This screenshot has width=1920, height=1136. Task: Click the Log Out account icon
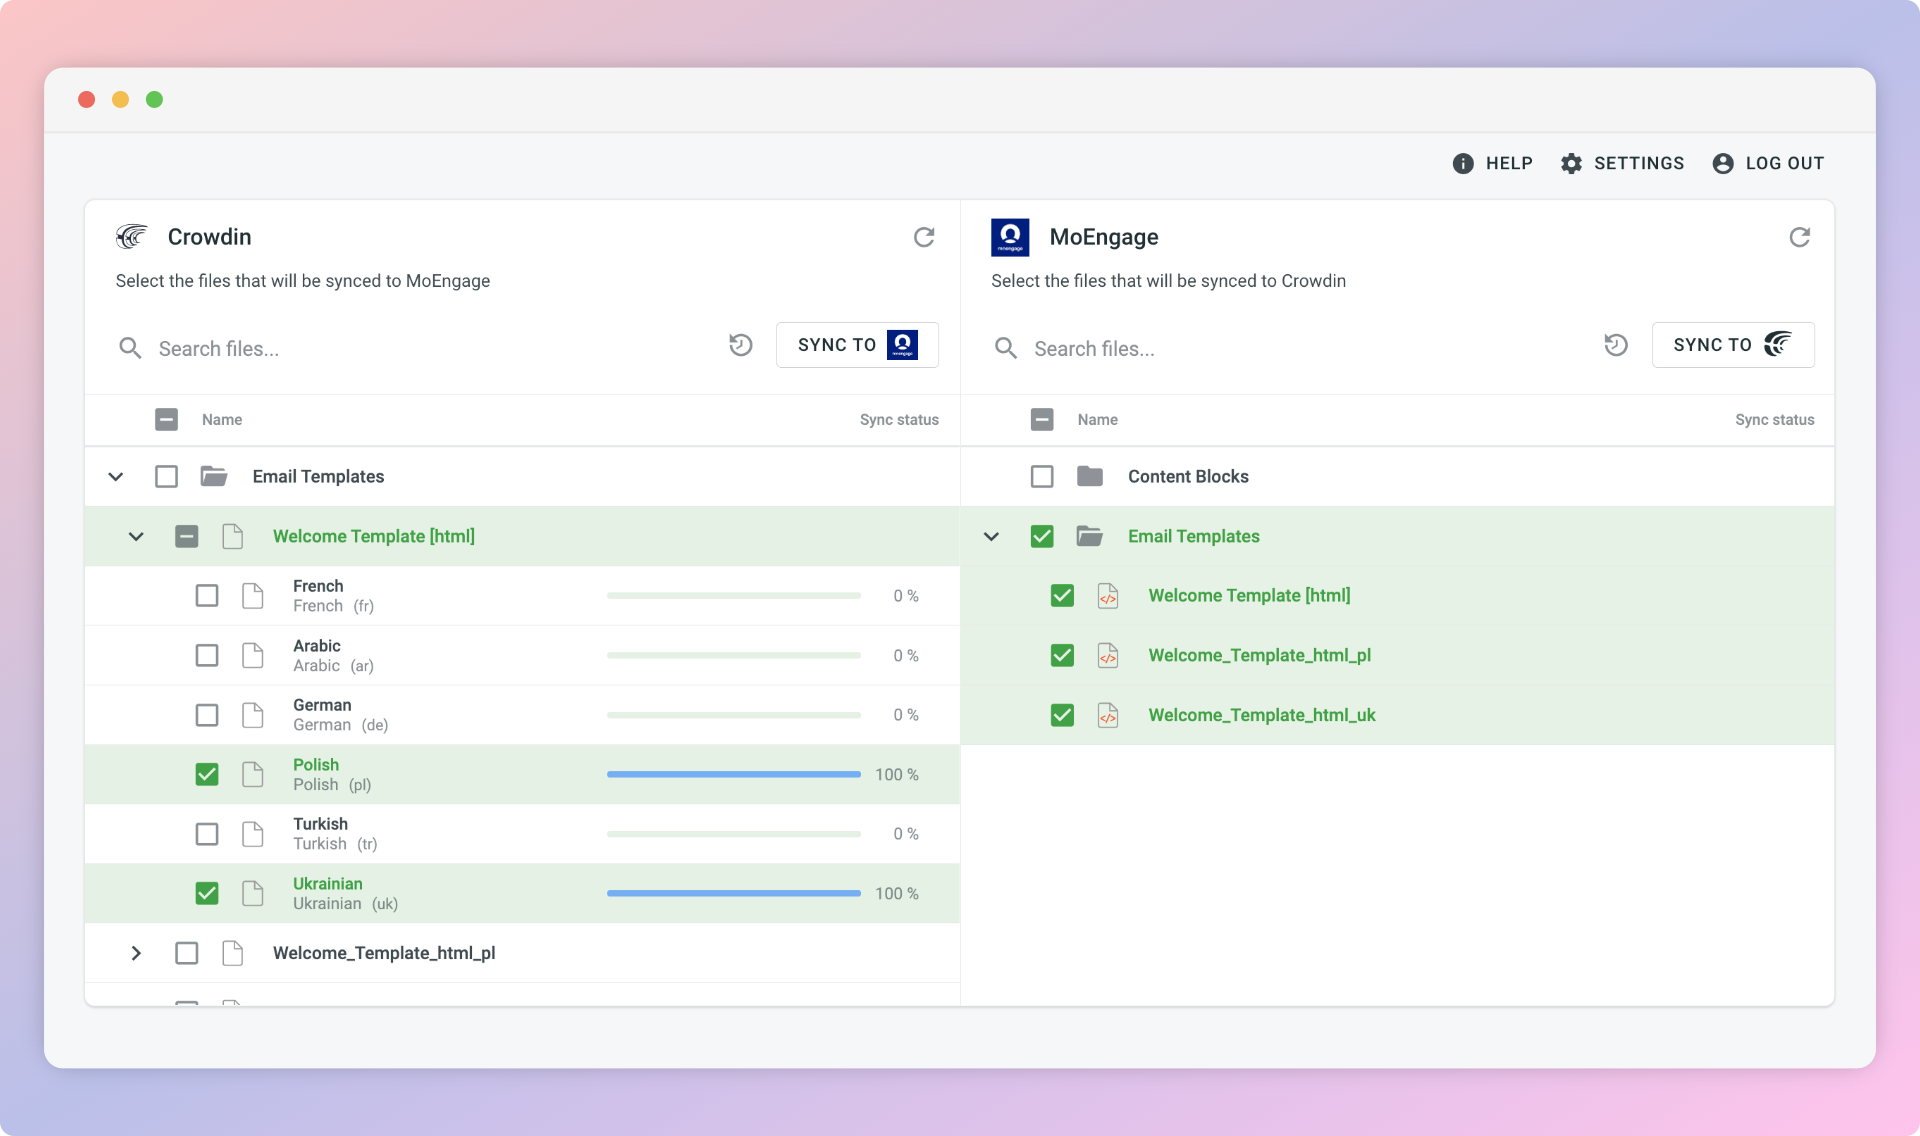1723,163
